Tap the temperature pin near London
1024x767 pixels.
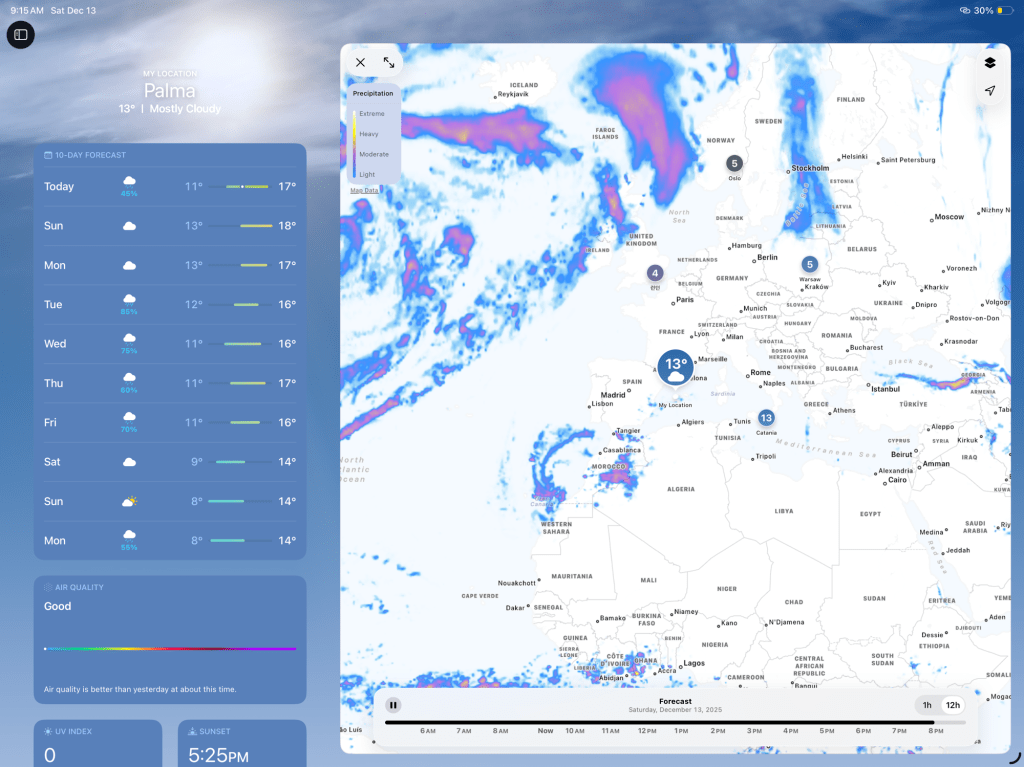[x=654, y=273]
